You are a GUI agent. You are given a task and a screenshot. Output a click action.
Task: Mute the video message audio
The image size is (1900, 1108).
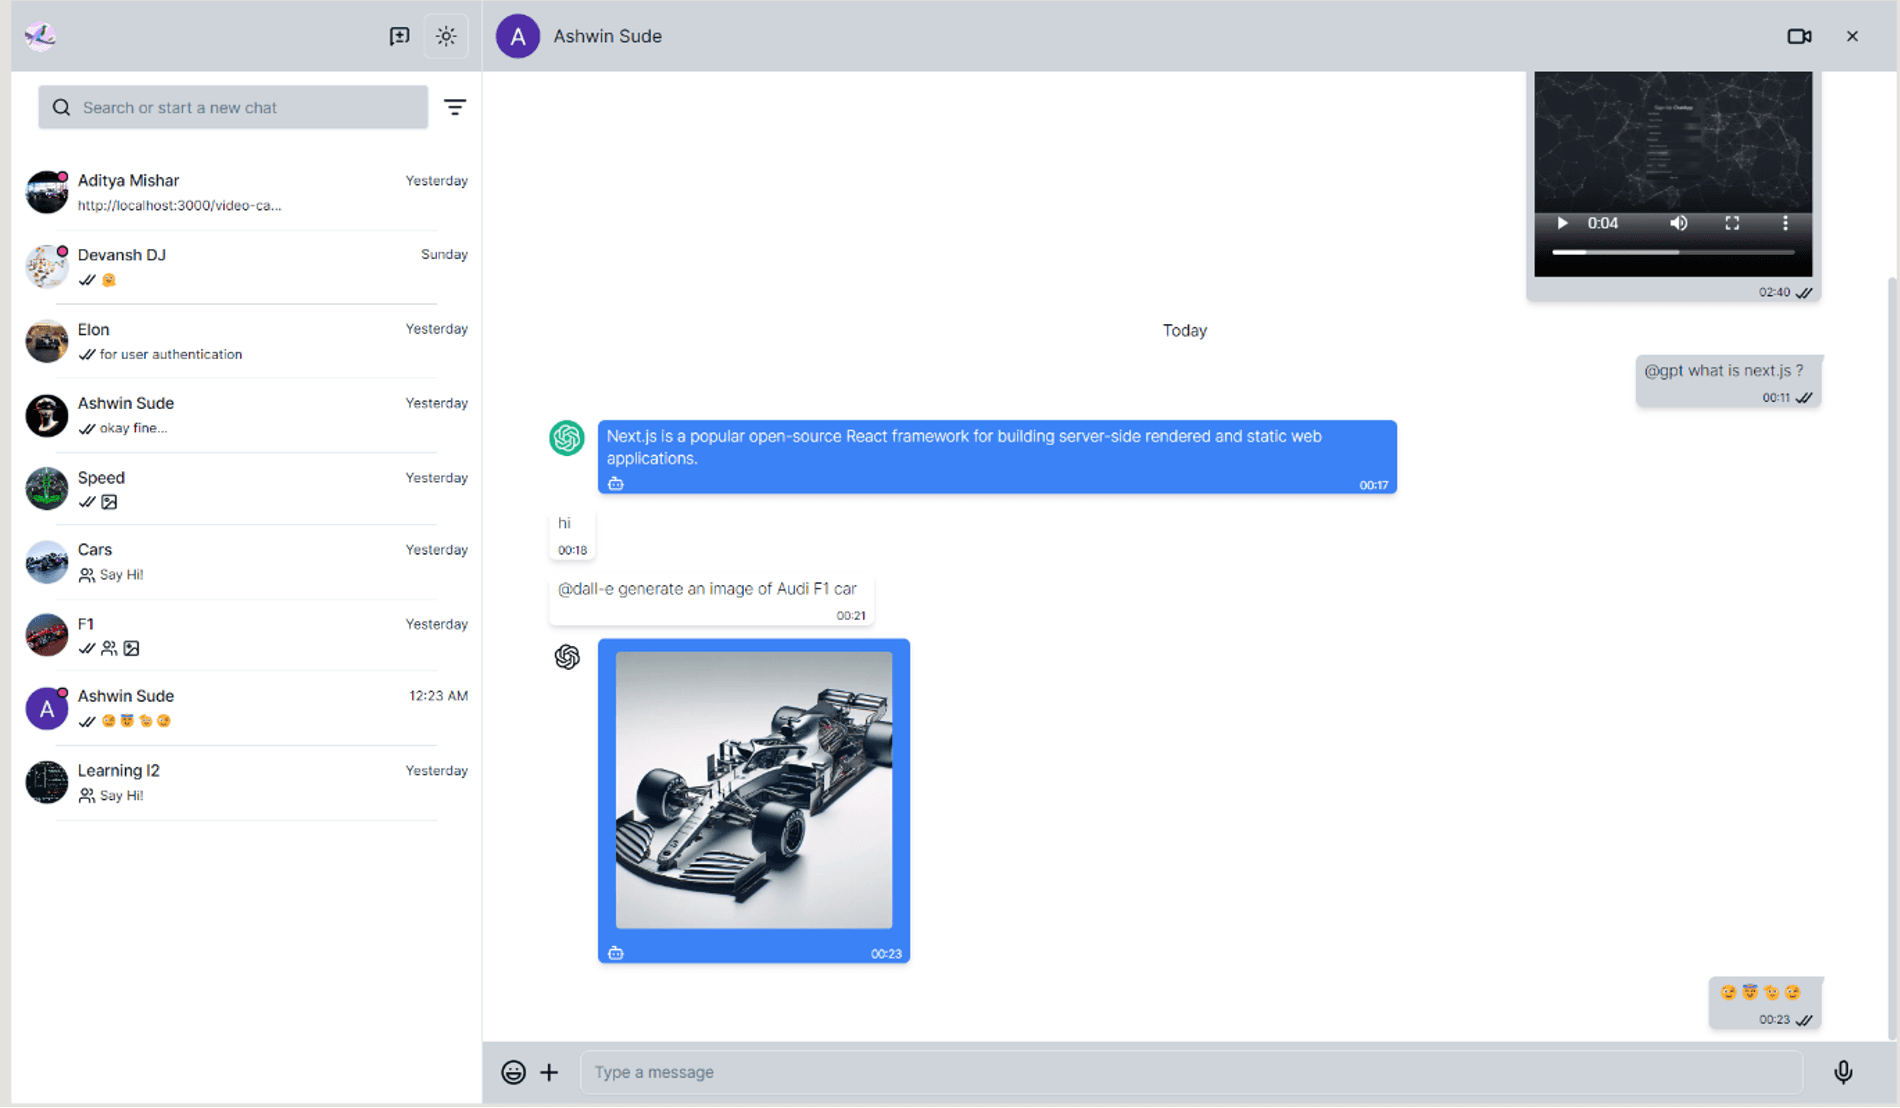[1679, 223]
